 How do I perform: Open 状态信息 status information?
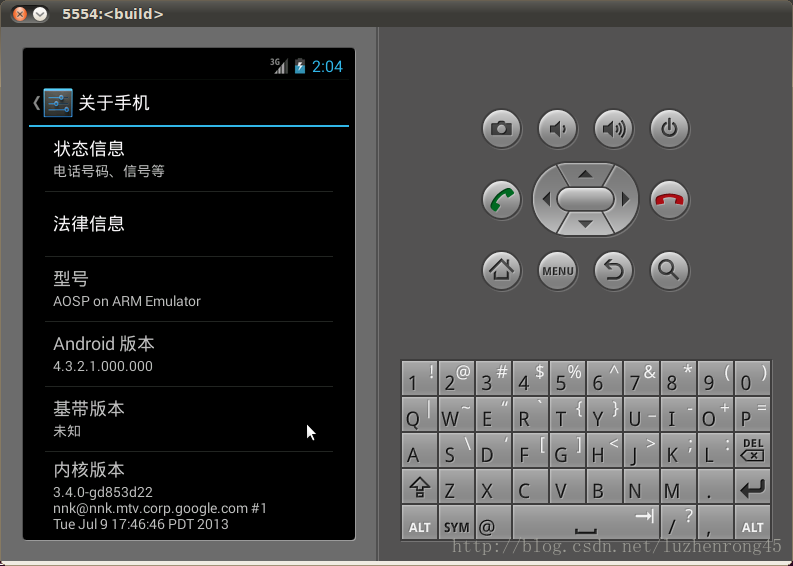[189, 159]
